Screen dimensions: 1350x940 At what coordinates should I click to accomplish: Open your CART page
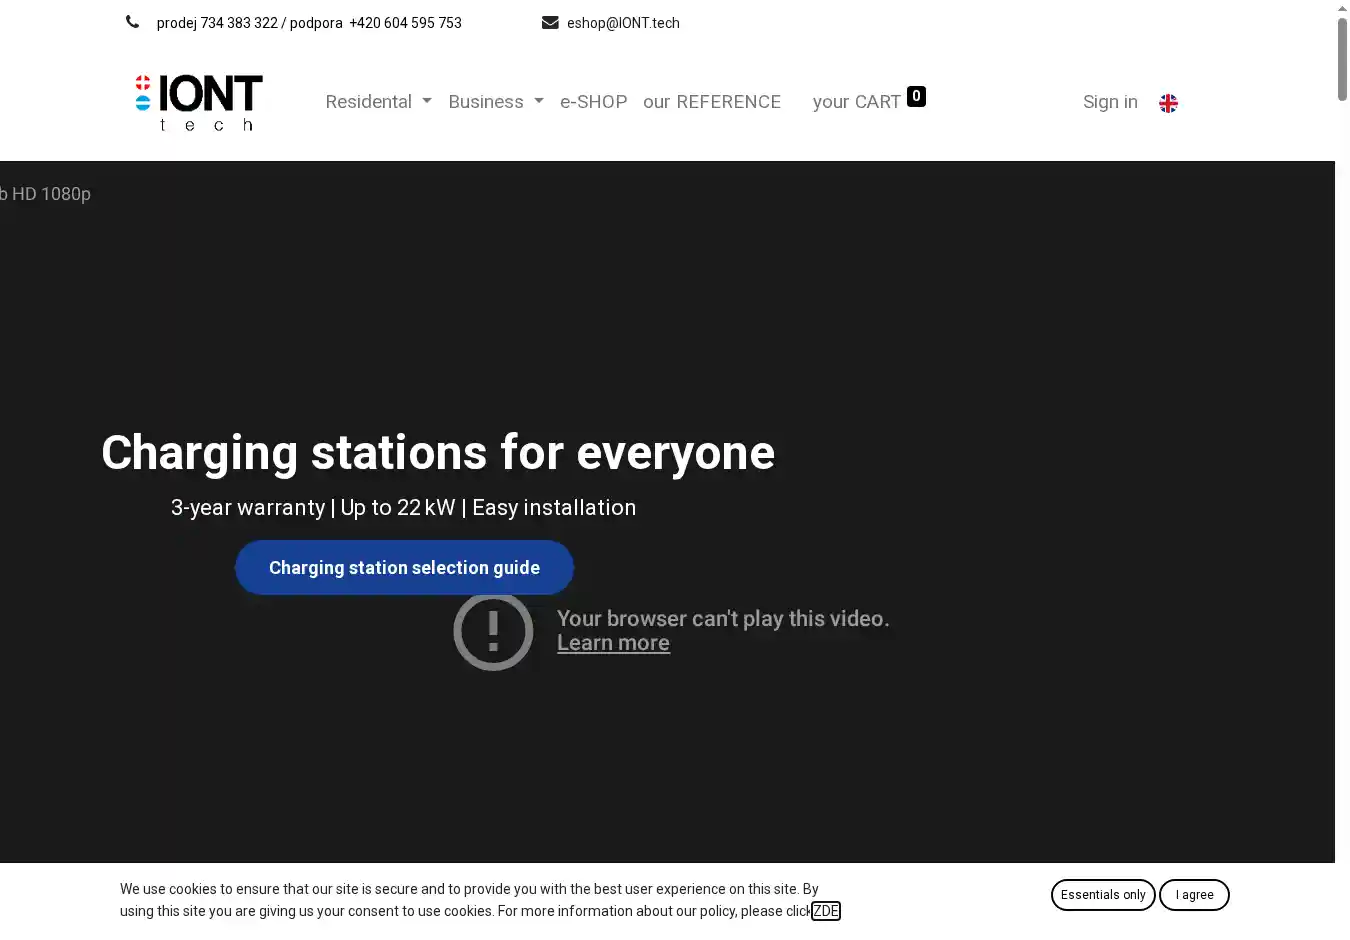[856, 102]
